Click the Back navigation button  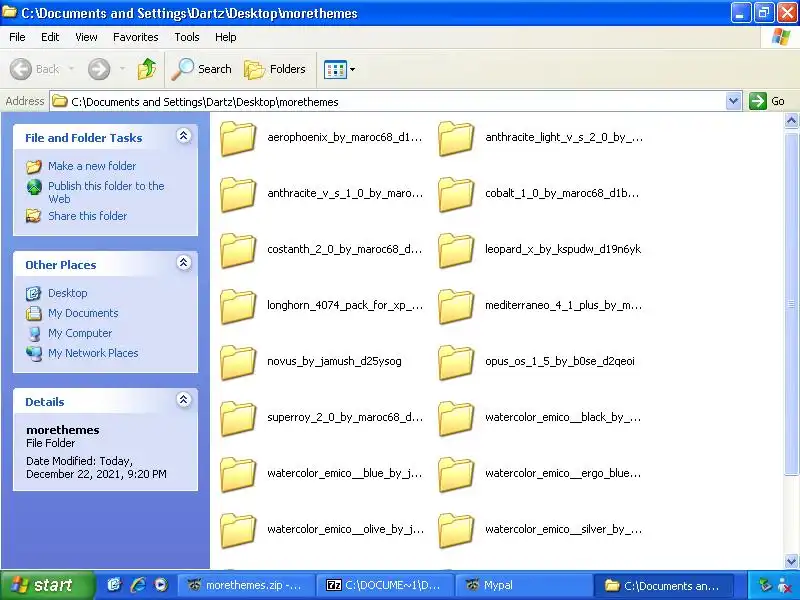pos(35,69)
